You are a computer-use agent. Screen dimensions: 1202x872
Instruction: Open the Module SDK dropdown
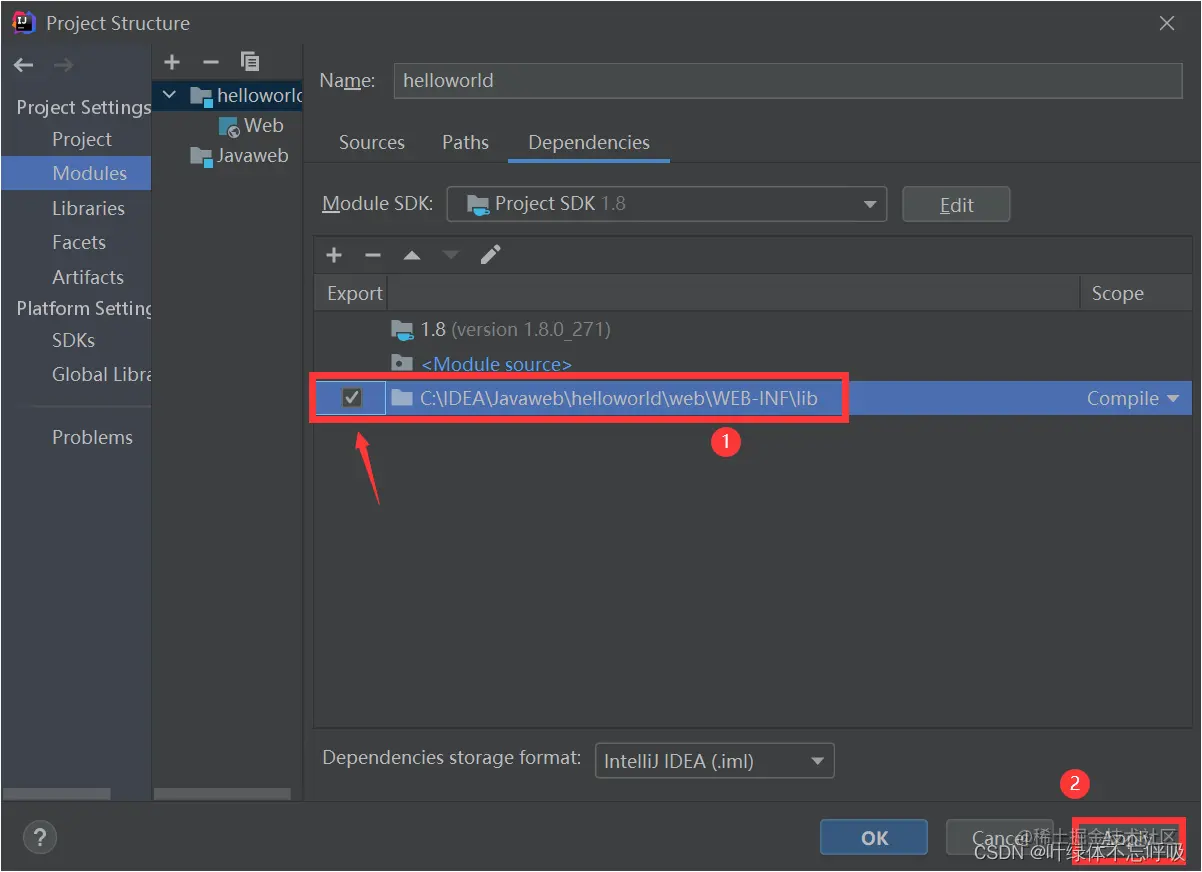666,204
